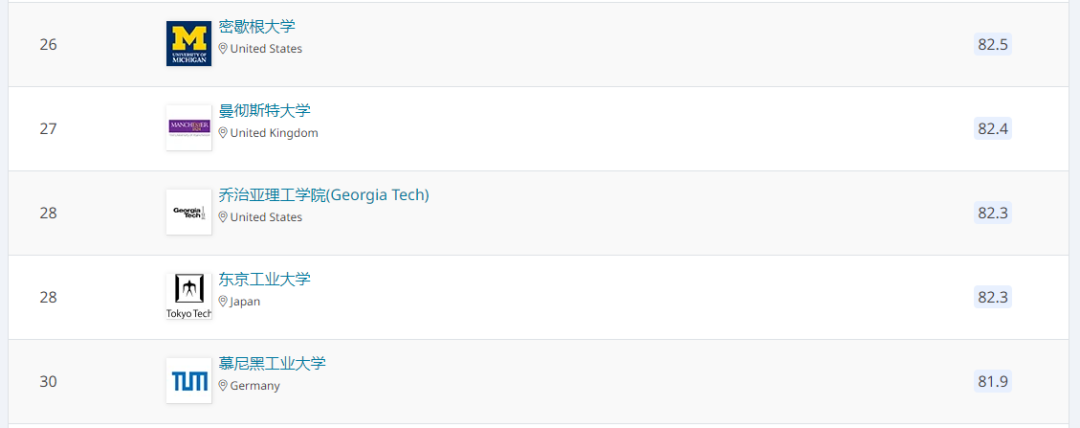
Task: Click the Tokyo Tech logo thumbnail
Action: pos(189,296)
